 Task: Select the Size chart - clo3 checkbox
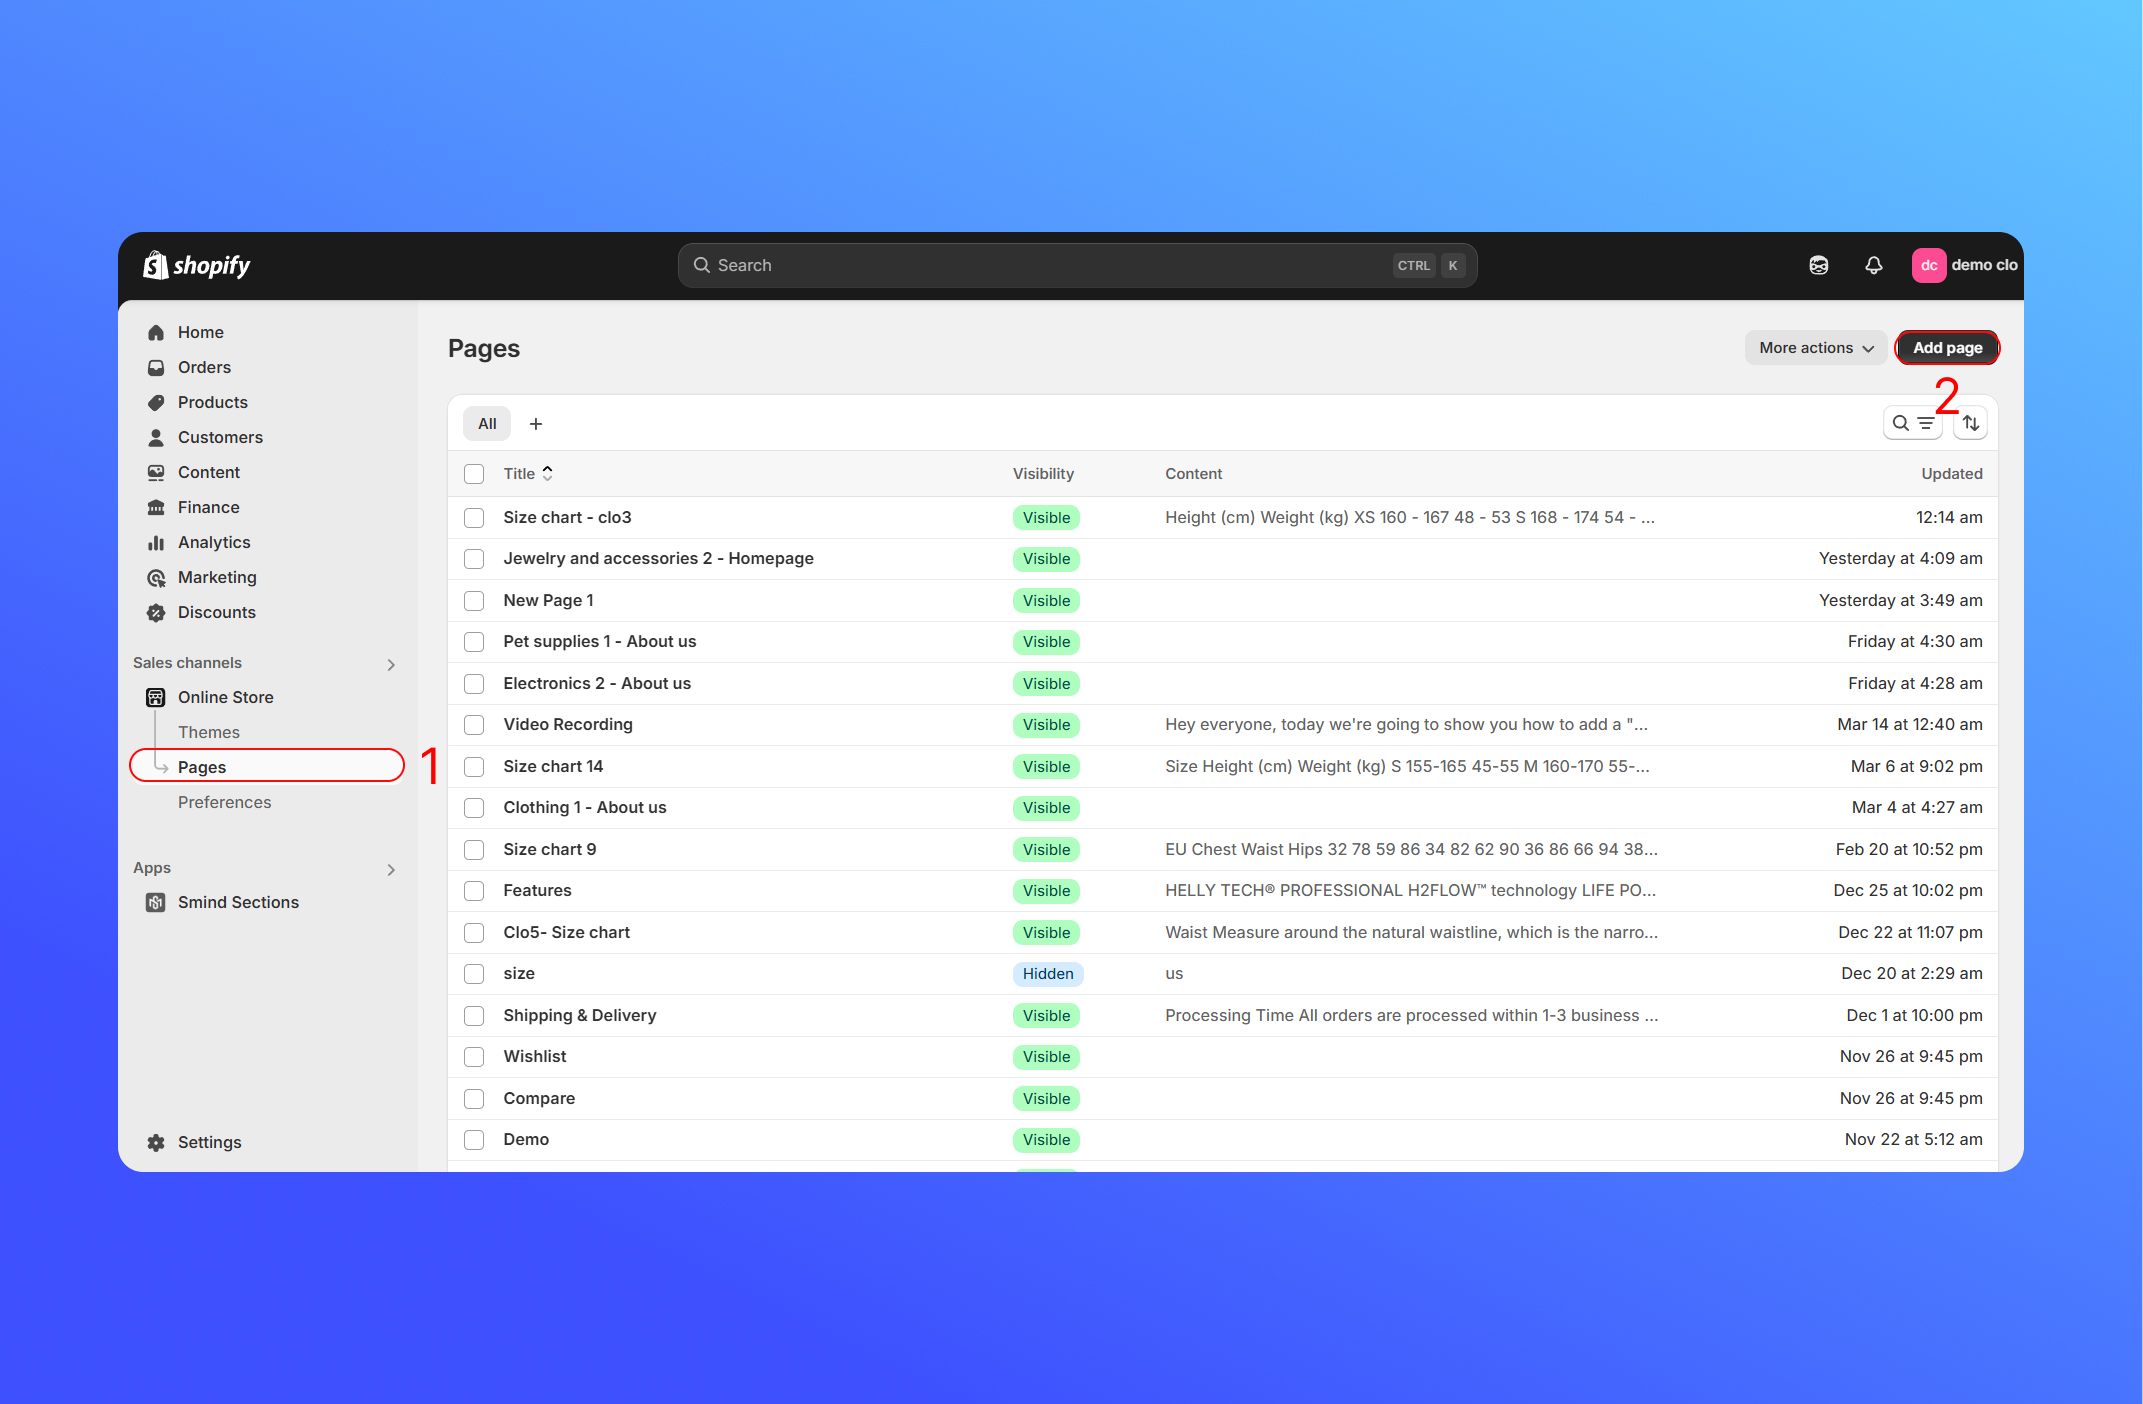point(474,518)
